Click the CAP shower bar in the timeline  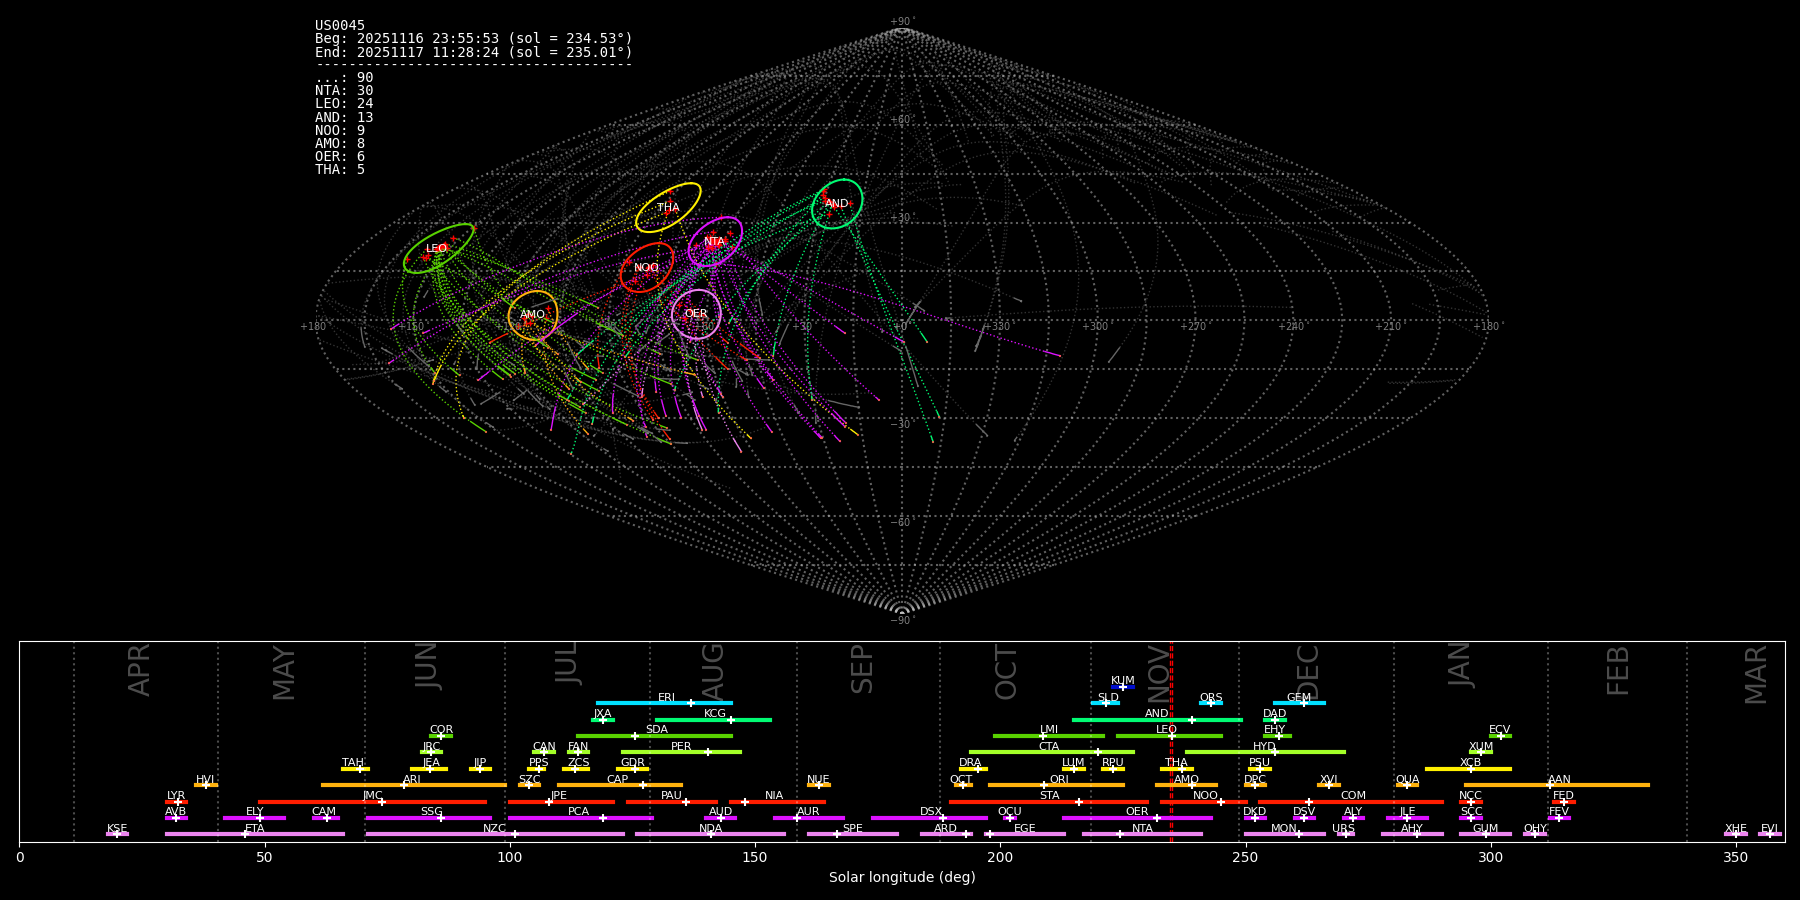[620, 785]
